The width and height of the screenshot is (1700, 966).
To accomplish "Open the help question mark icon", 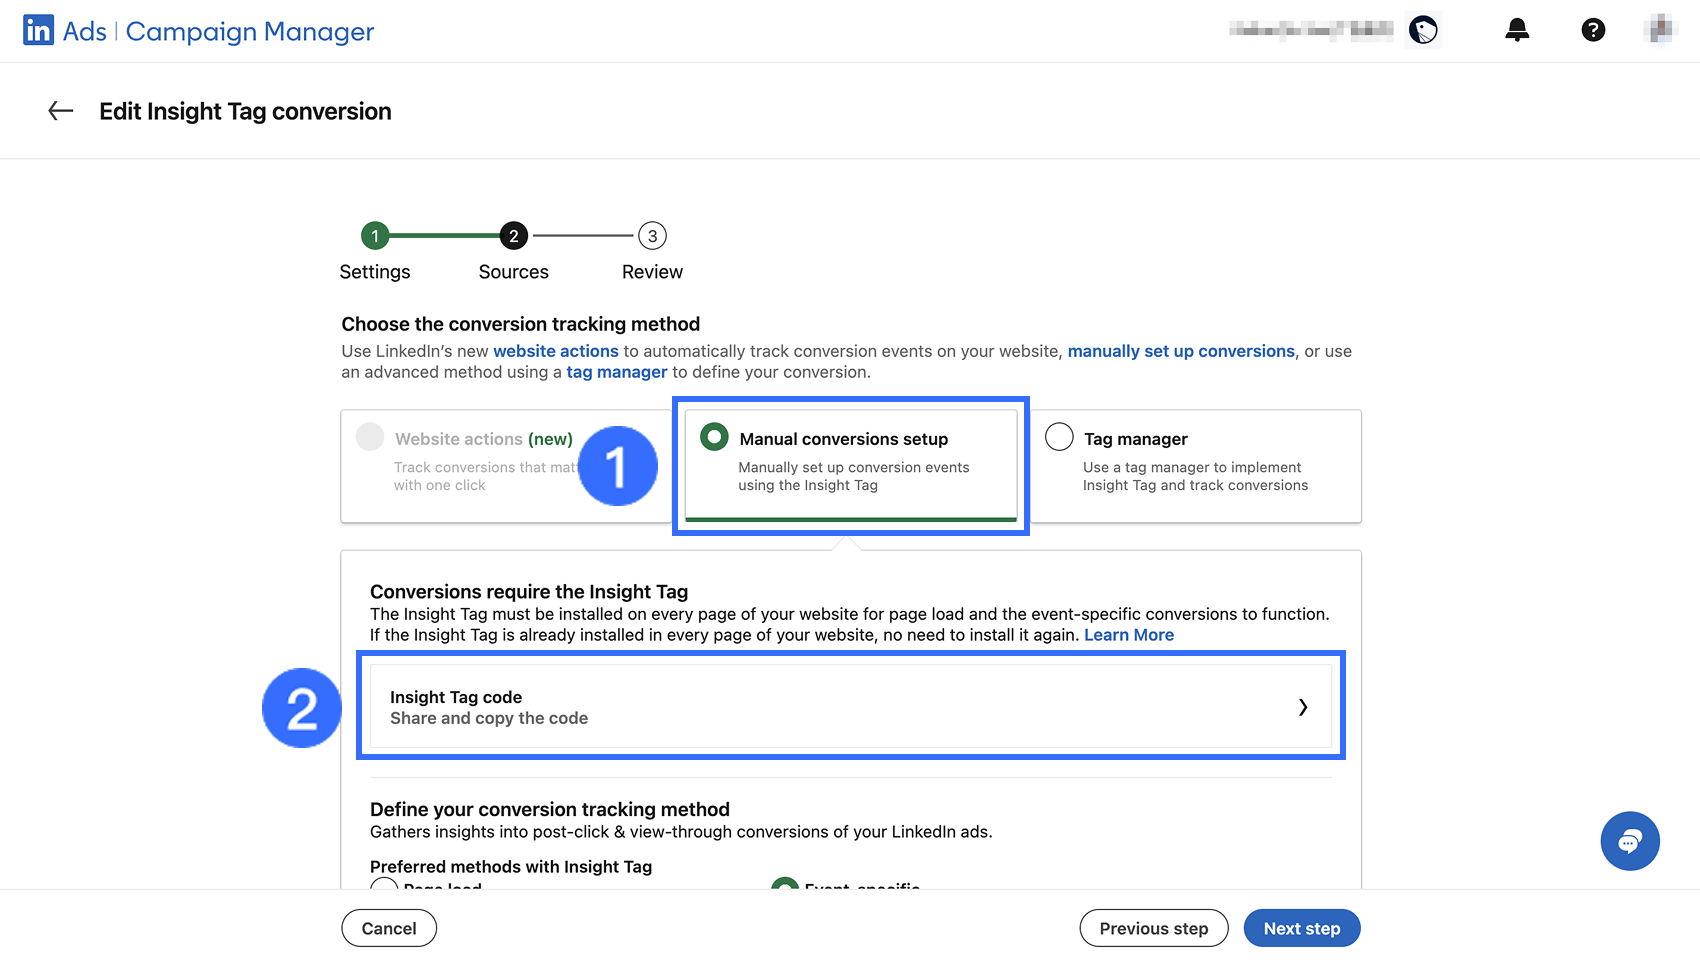I will coord(1593,30).
